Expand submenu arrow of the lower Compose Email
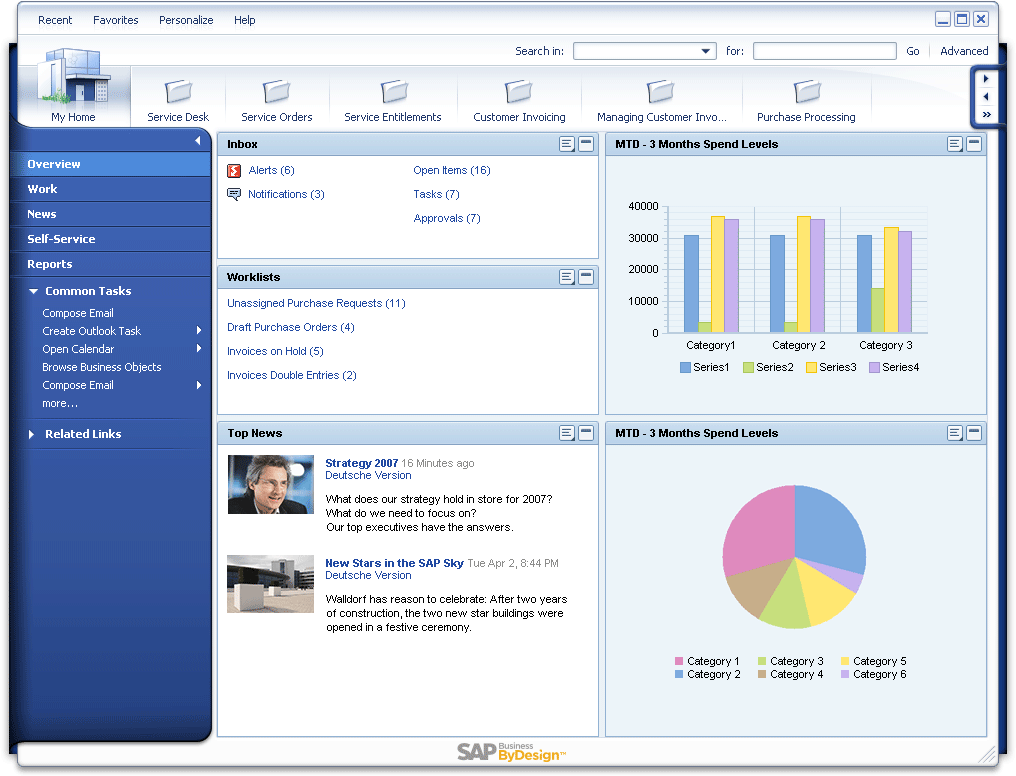Viewport: 1016px width, 776px height. pyautogui.click(x=199, y=385)
